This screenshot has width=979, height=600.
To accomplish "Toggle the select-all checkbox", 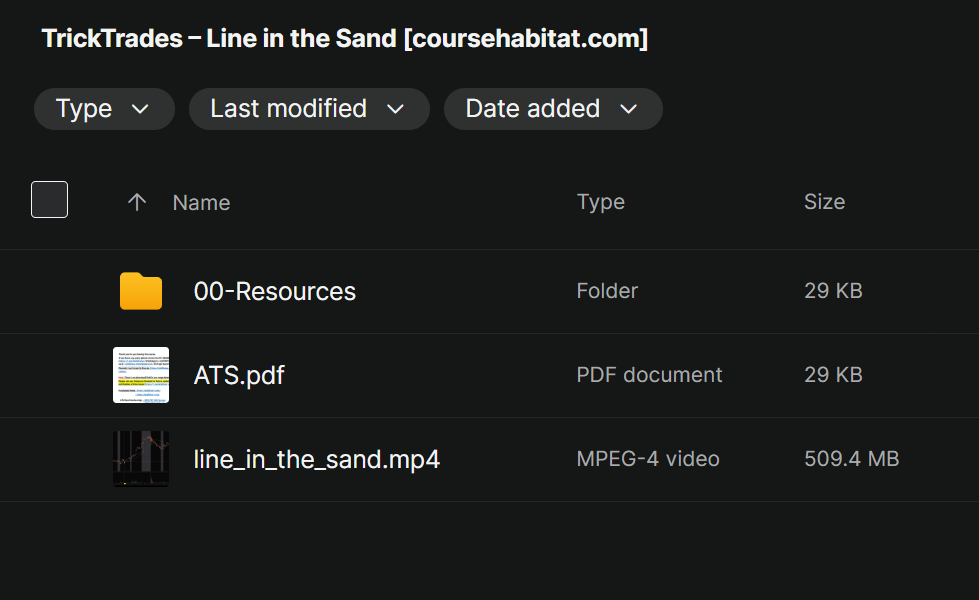I will pos(50,200).
